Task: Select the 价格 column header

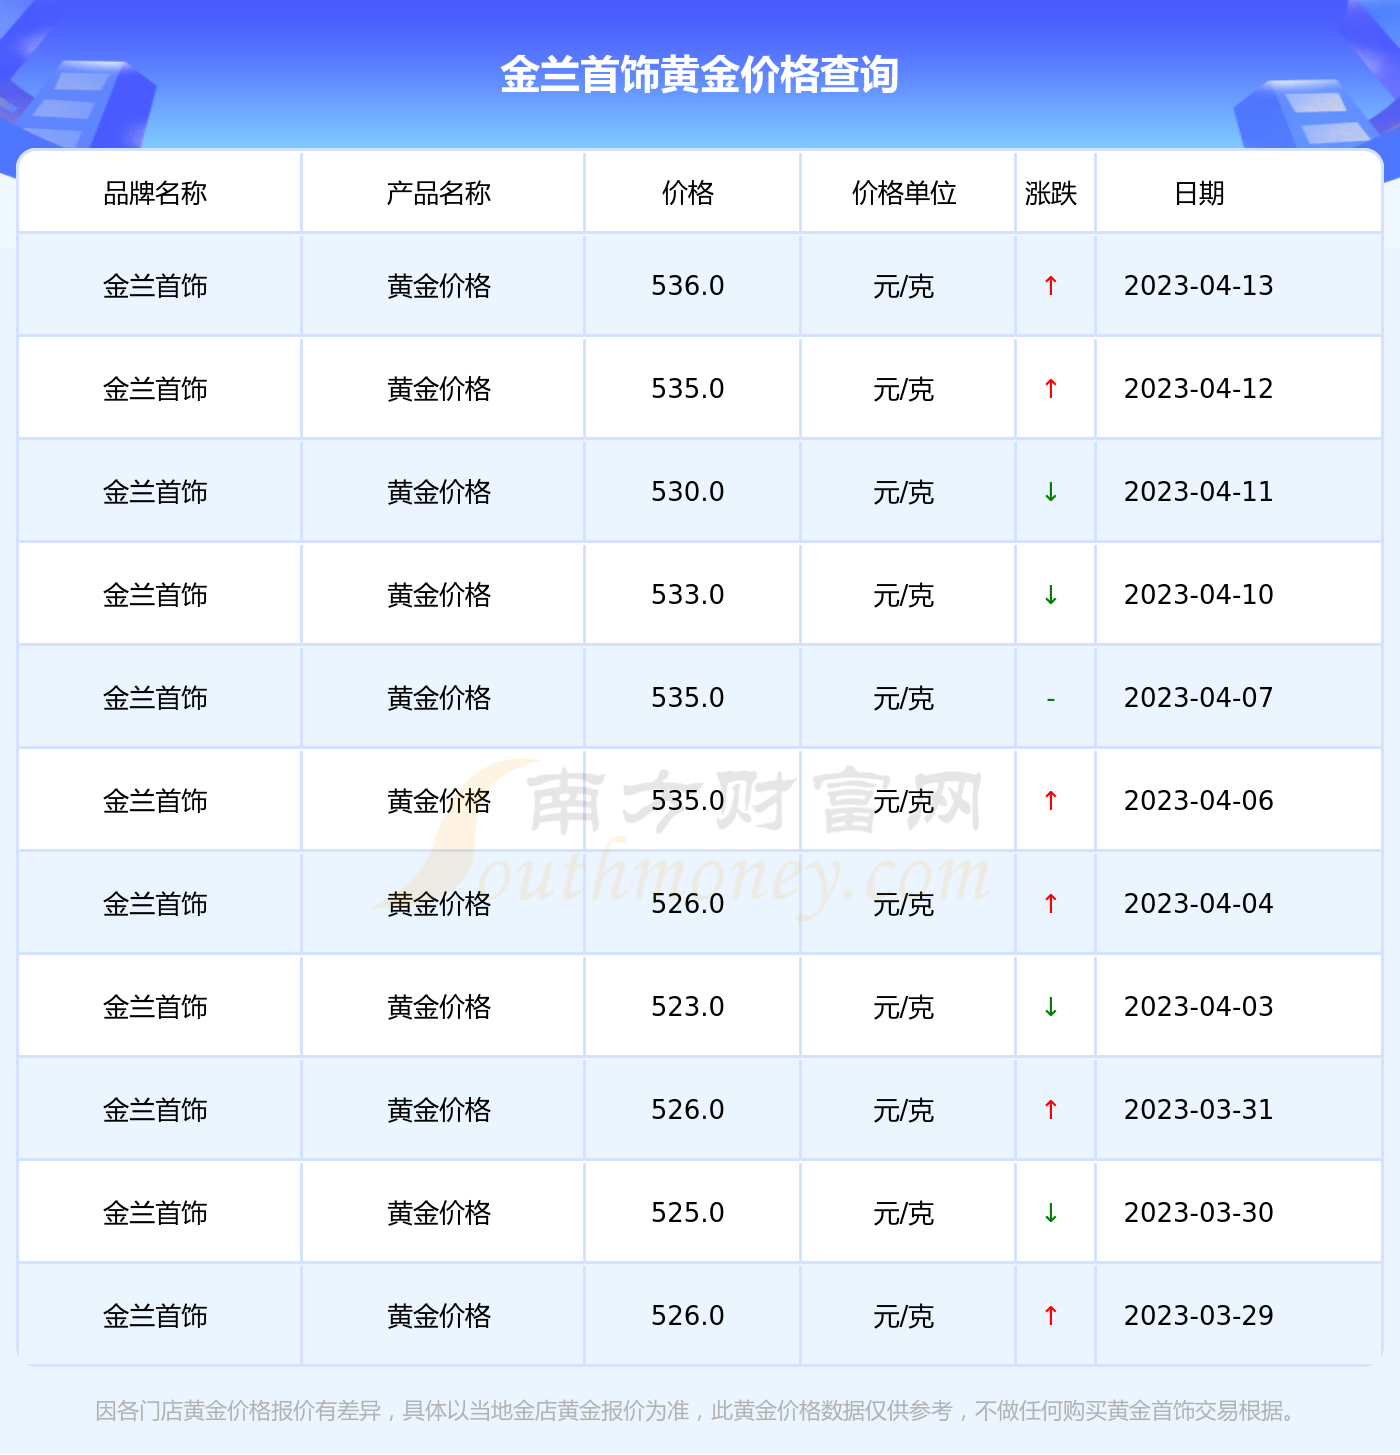Action: 688,193
